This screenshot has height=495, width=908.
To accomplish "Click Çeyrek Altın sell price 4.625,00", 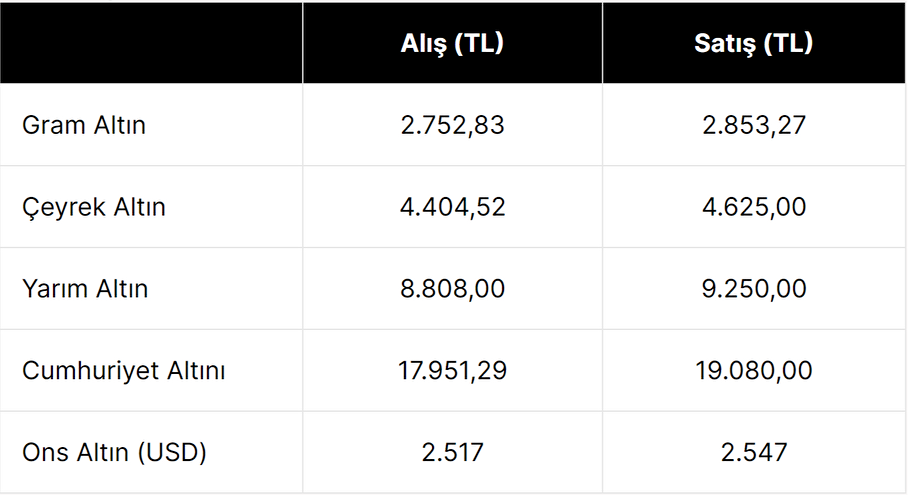I will point(754,207).
